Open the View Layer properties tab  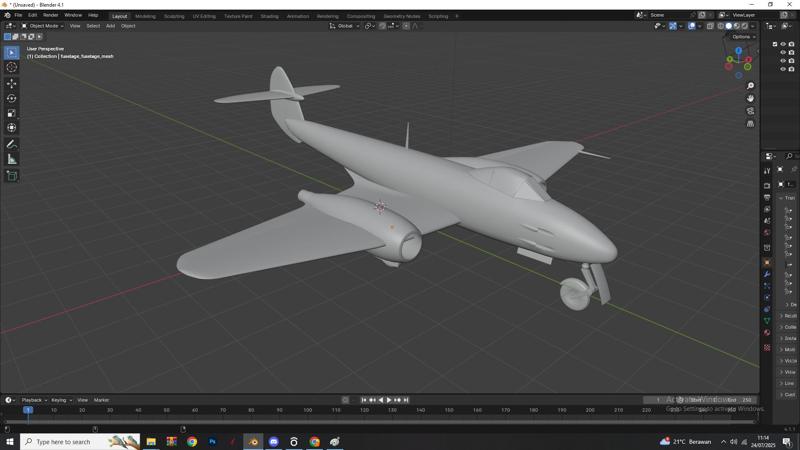pos(767,209)
